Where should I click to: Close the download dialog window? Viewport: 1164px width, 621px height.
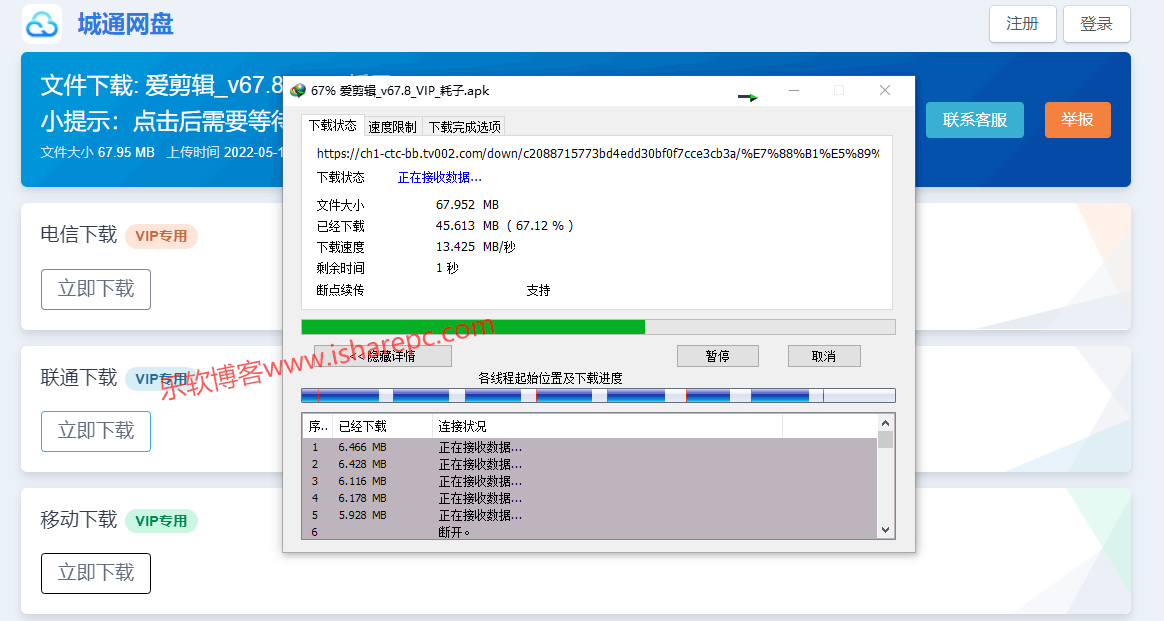pos(884,91)
